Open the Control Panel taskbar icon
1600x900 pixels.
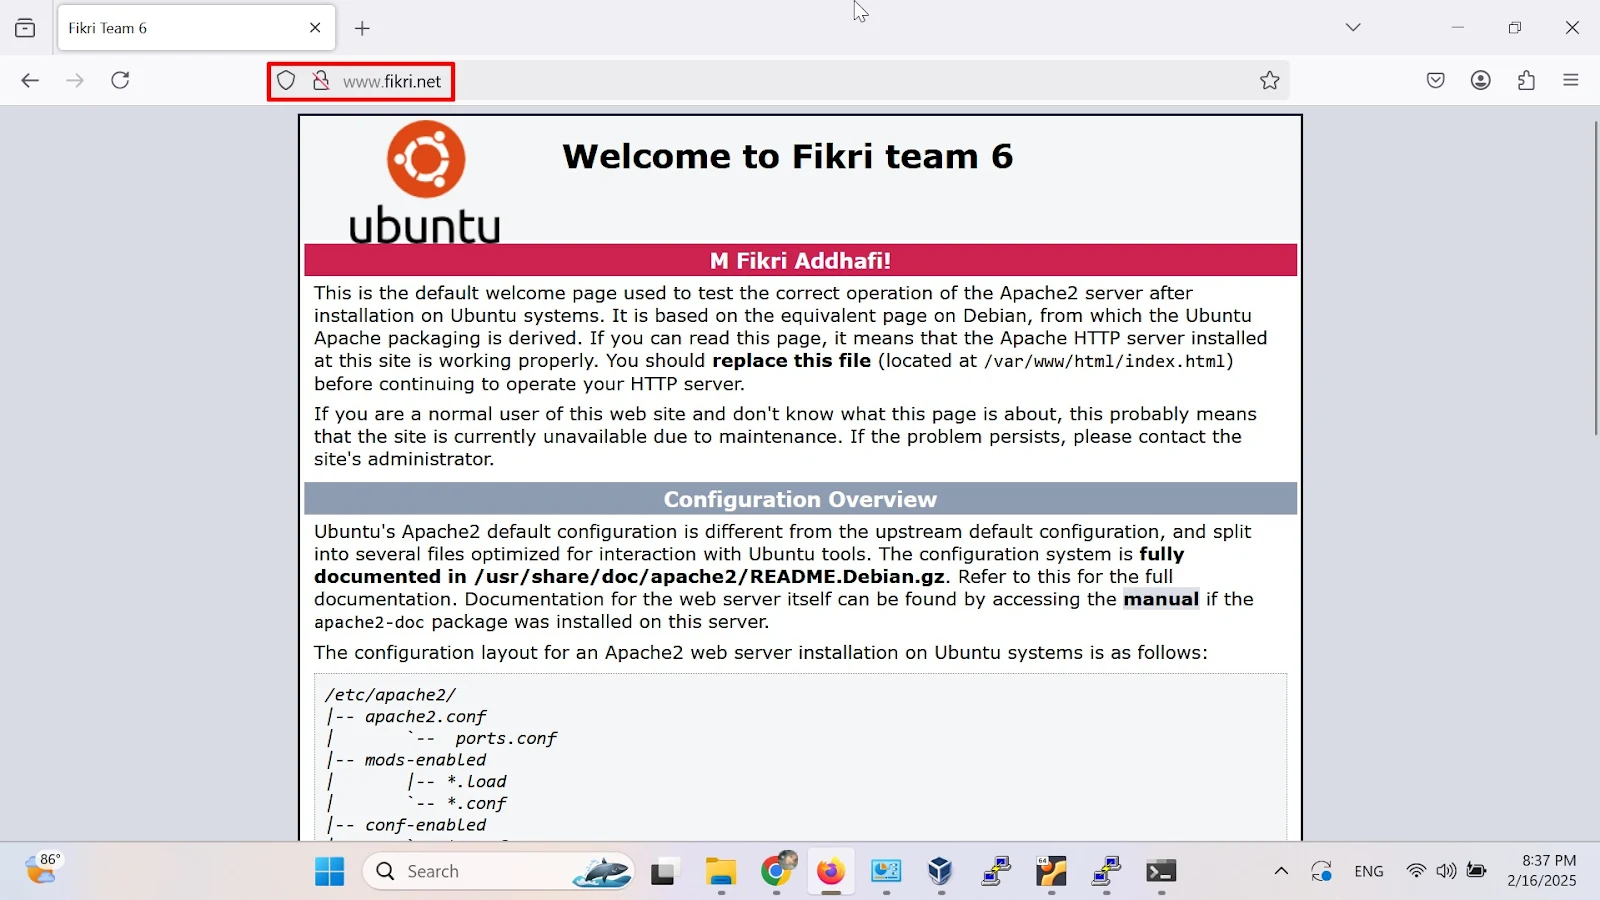pos(886,872)
